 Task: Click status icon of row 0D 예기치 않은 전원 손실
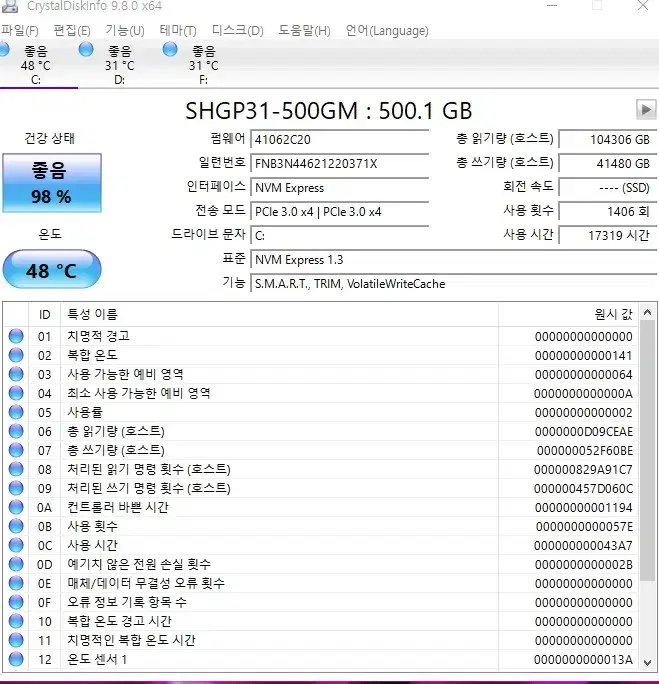pyautogui.click(x=16, y=564)
